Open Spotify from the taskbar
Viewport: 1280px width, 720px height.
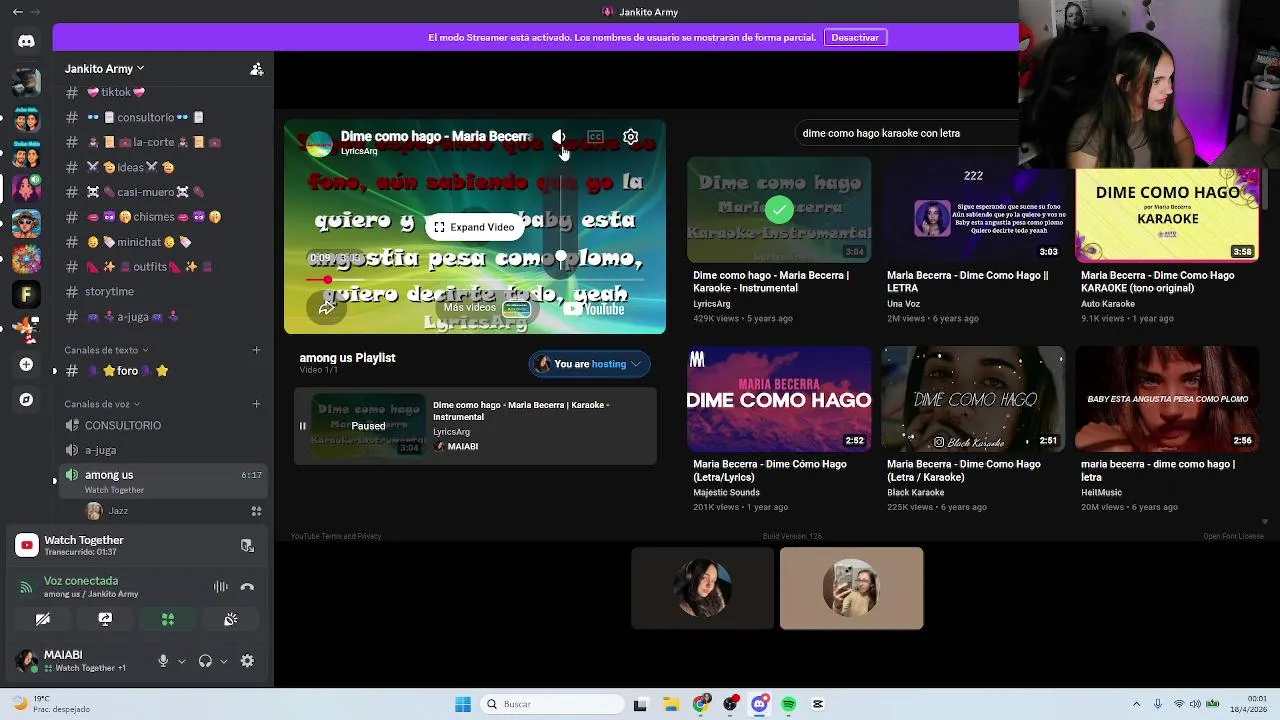[x=789, y=704]
